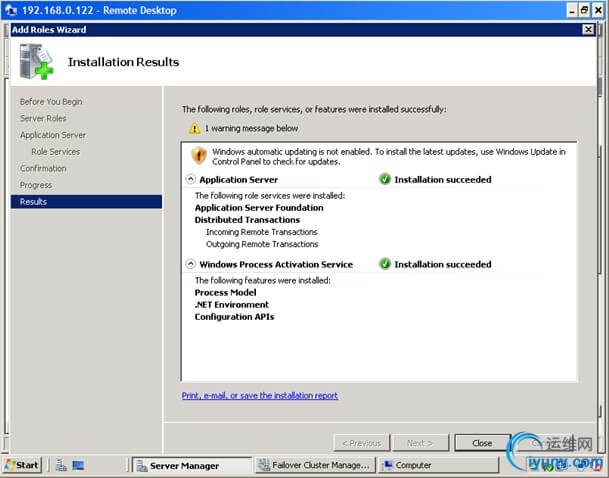This screenshot has width=609, height=478.
Task: Switch to Computer taskbar button
Action: [x=438, y=465]
